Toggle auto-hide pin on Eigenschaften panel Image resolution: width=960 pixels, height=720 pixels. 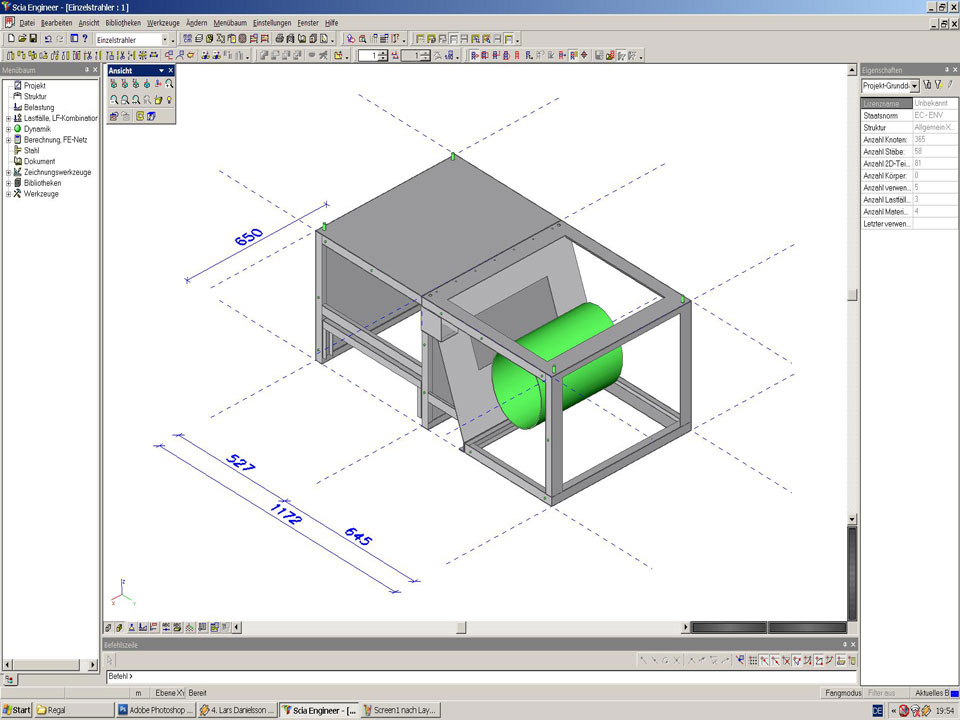point(944,70)
